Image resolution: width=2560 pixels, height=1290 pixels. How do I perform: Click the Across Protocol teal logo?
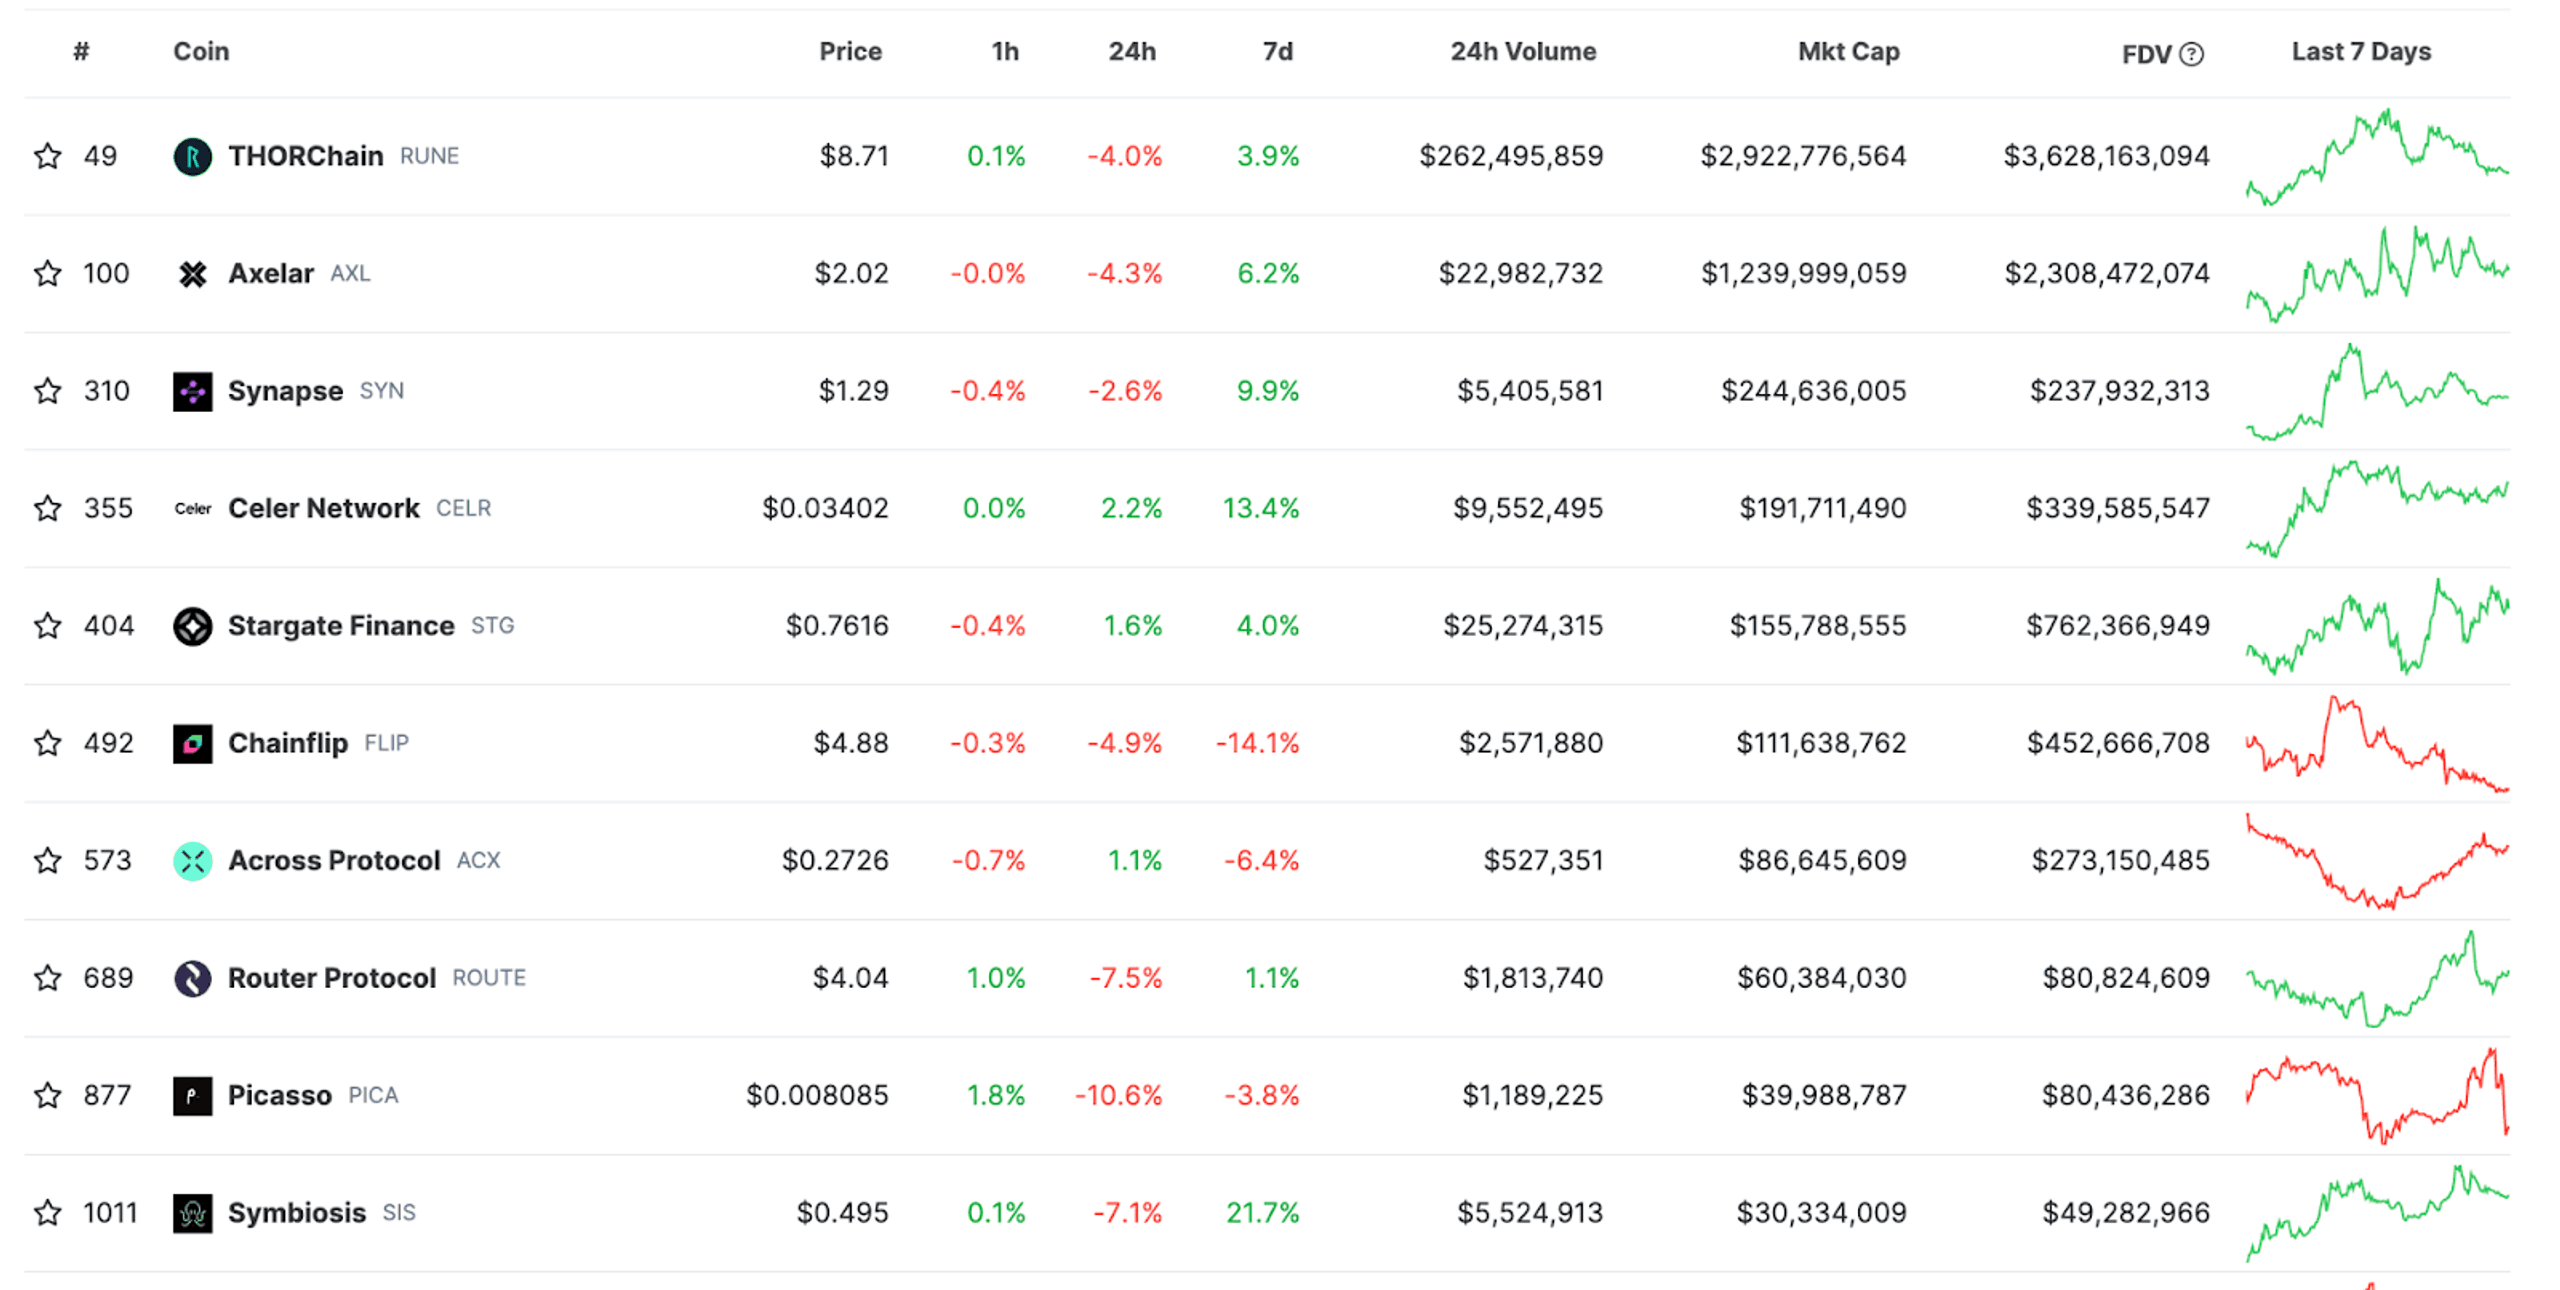click(192, 860)
